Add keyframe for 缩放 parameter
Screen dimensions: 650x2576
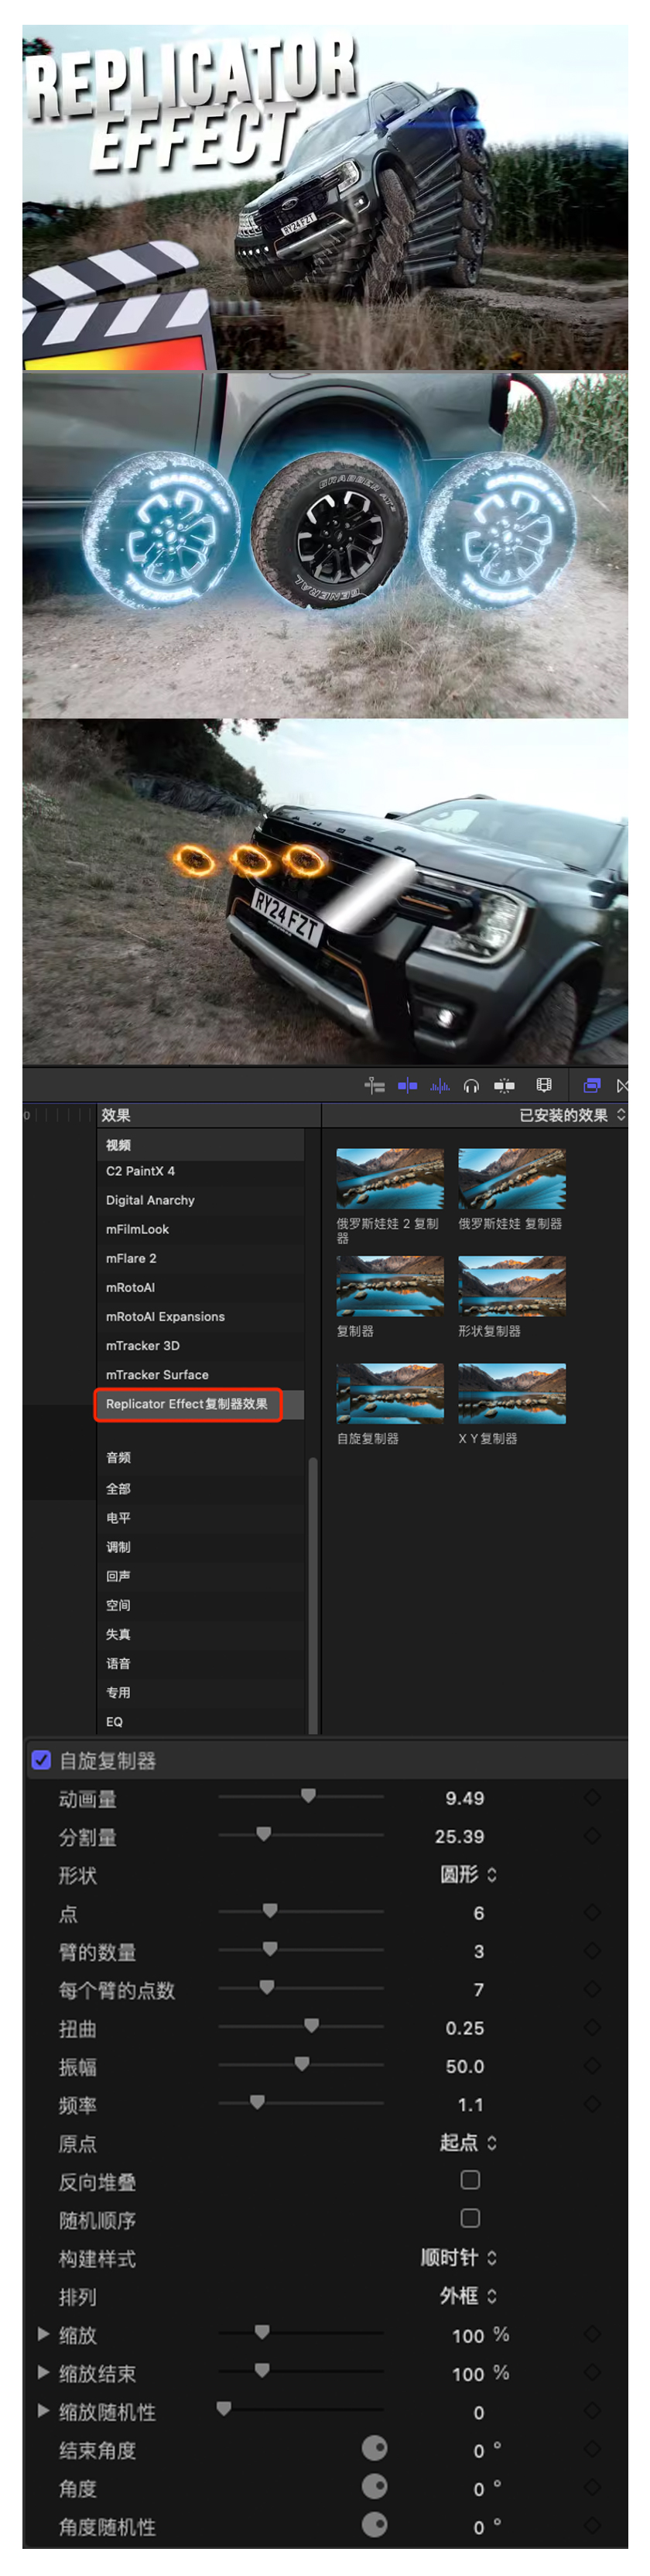pos(592,2334)
